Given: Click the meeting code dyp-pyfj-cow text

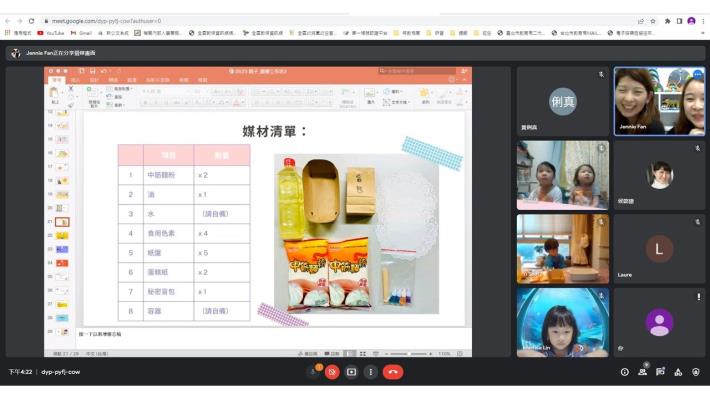Looking at the screenshot, I should pyautogui.click(x=61, y=372).
